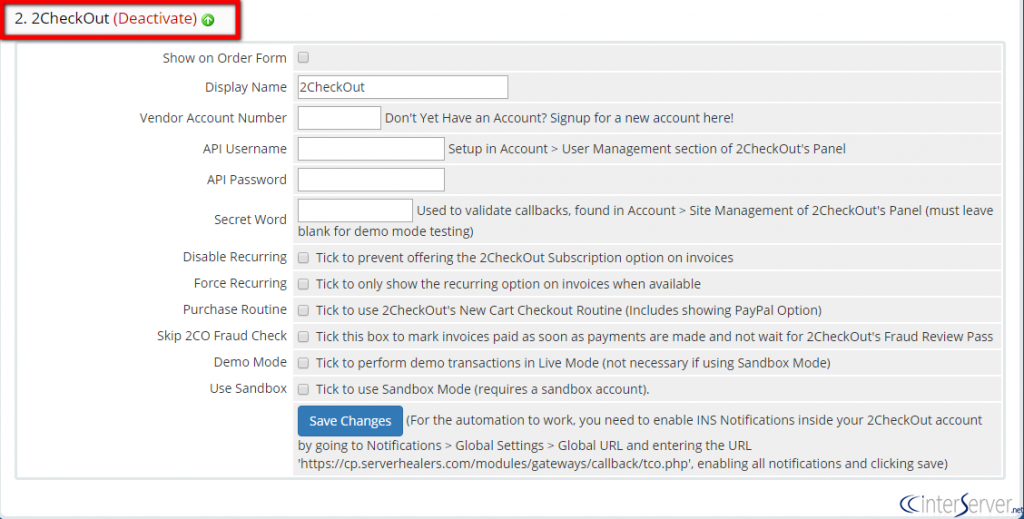Click the 'Setup in Account > User Management' hint text

[647, 149]
